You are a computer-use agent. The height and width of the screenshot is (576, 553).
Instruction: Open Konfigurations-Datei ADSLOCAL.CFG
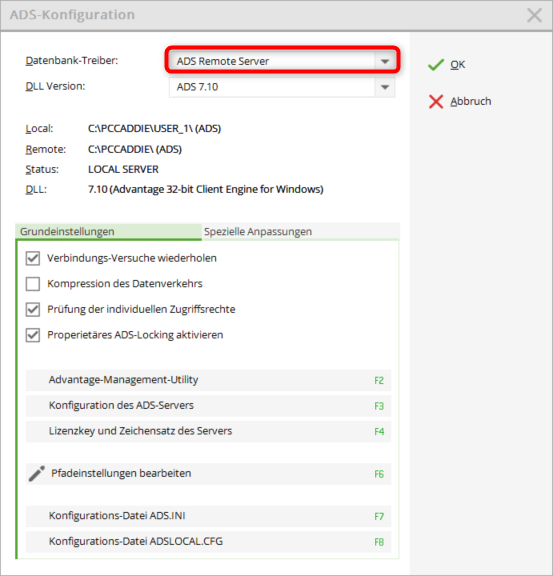[208, 542]
